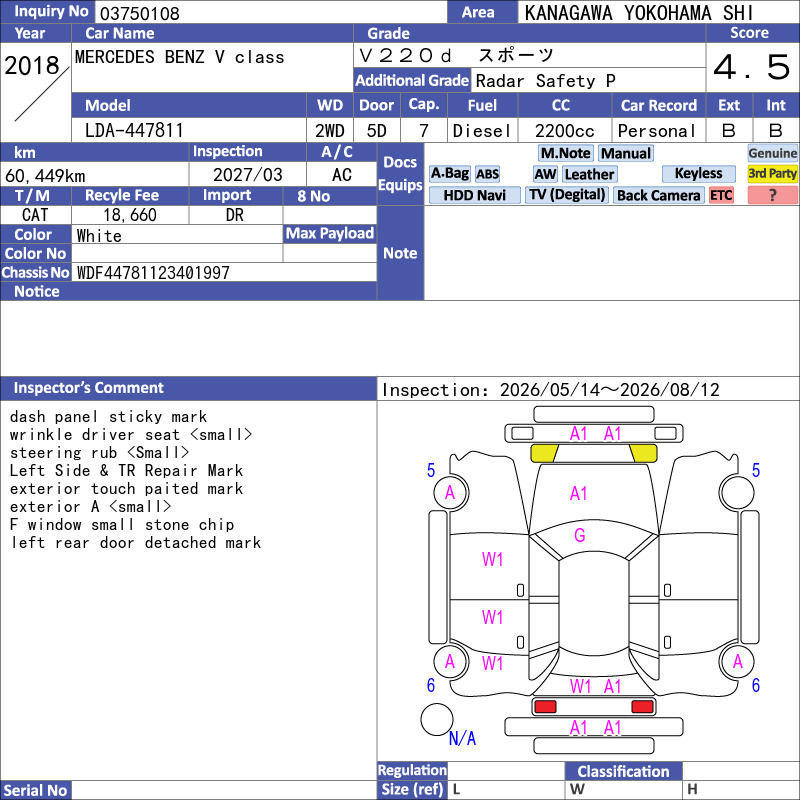Select the Personal car record value
This screenshot has height=800, width=800.
click(657, 131)
